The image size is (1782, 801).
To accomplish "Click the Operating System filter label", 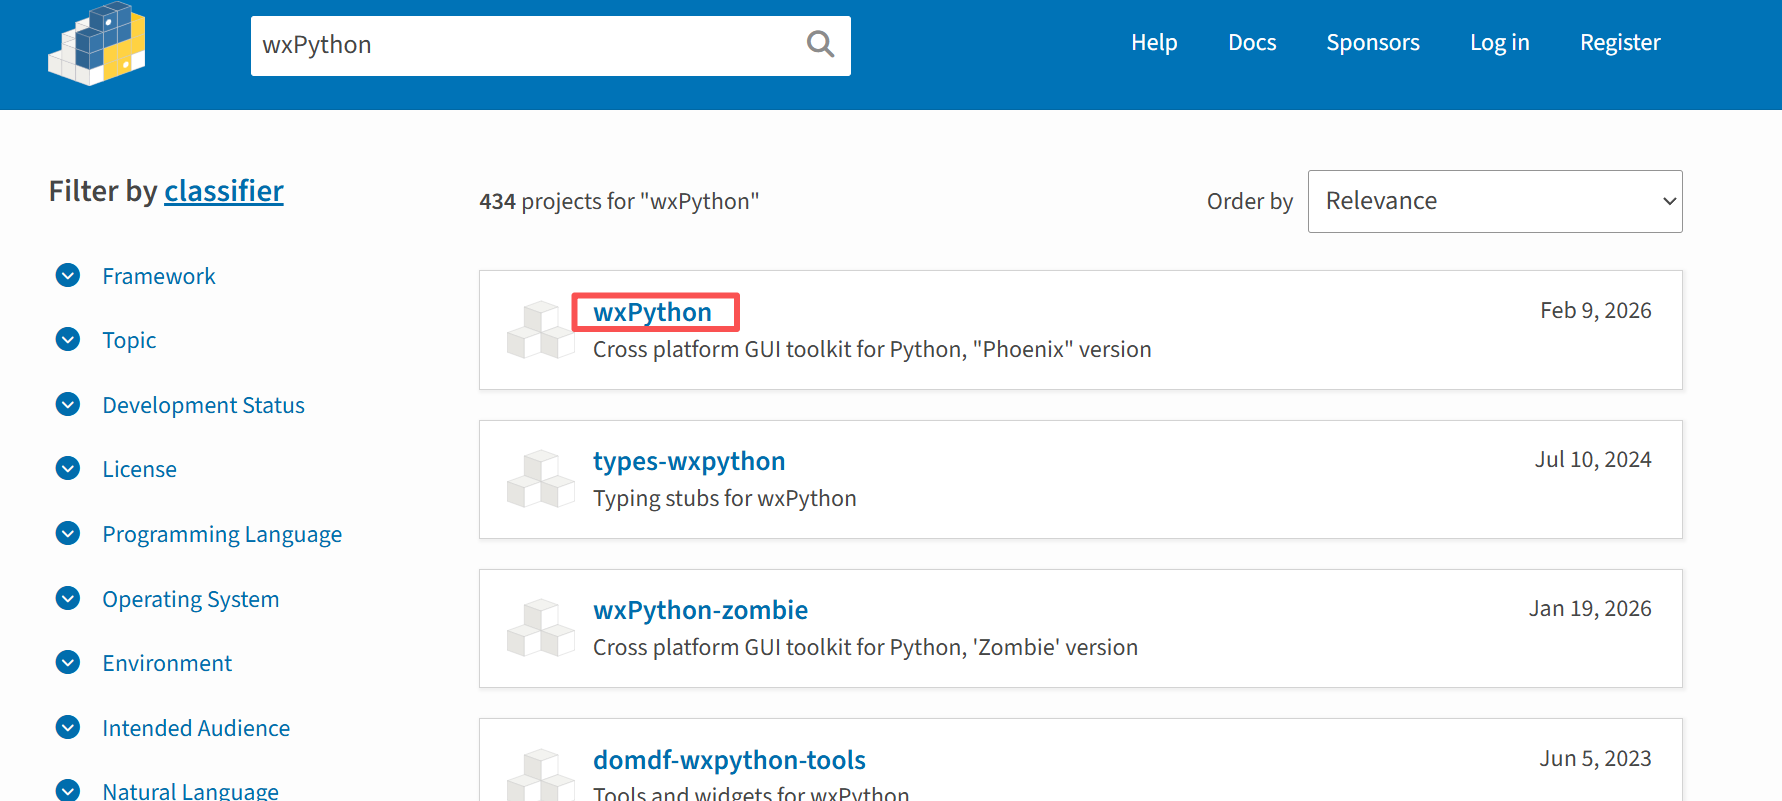I will click(x=191, y=599).
